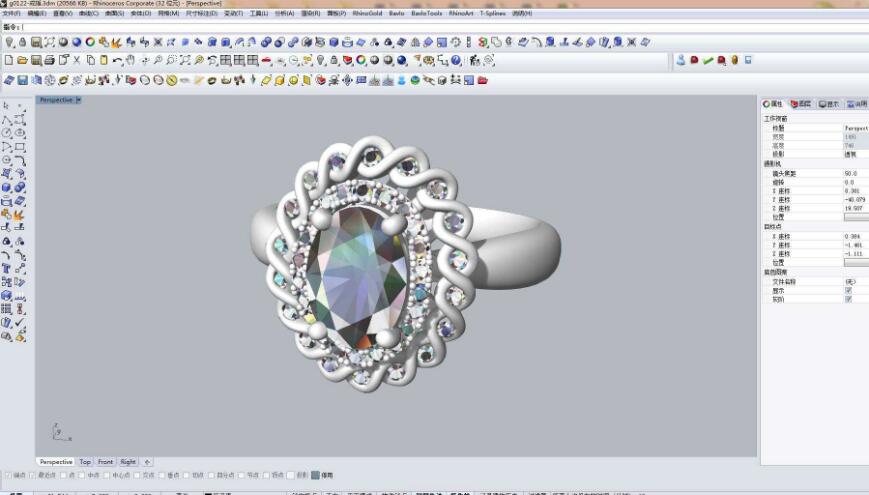The height and width of the screenshot is (495, 869).
Task: Open the Perspective viewport title dropdown arrow
Action: pos(78,100)
